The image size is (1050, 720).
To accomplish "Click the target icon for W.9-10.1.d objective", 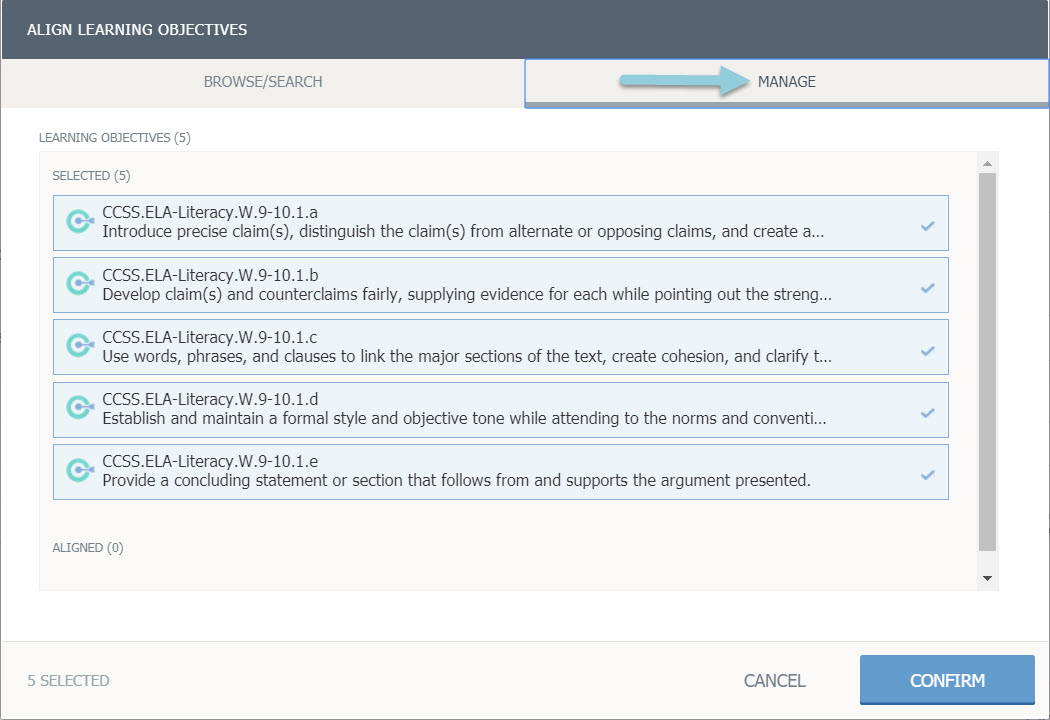I will coord(79,408).
